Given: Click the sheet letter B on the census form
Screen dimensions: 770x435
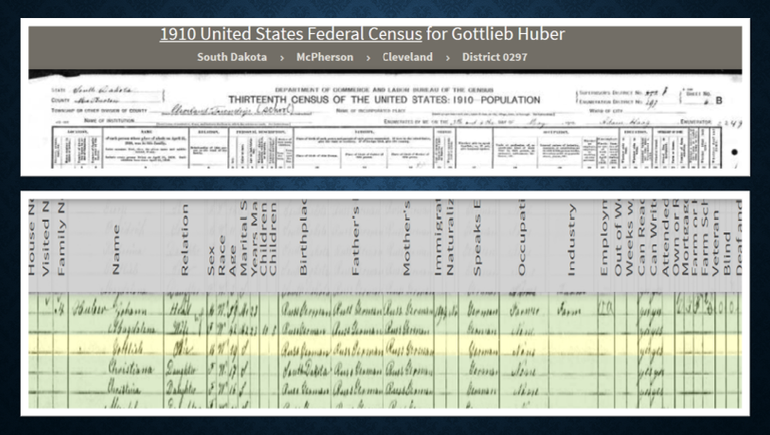Looking at the screenshot, I should tap(718, 101).
